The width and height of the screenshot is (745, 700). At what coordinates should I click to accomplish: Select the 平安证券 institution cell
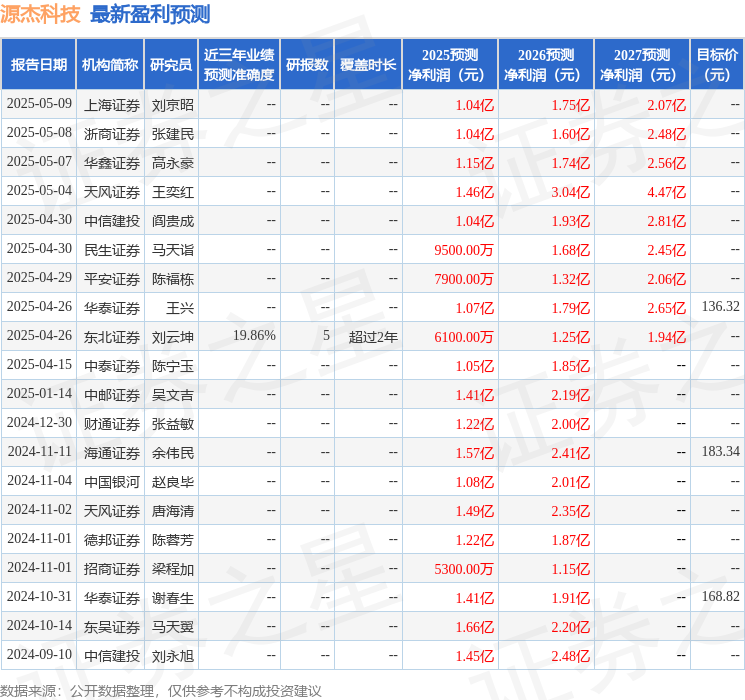pos(112,279)
